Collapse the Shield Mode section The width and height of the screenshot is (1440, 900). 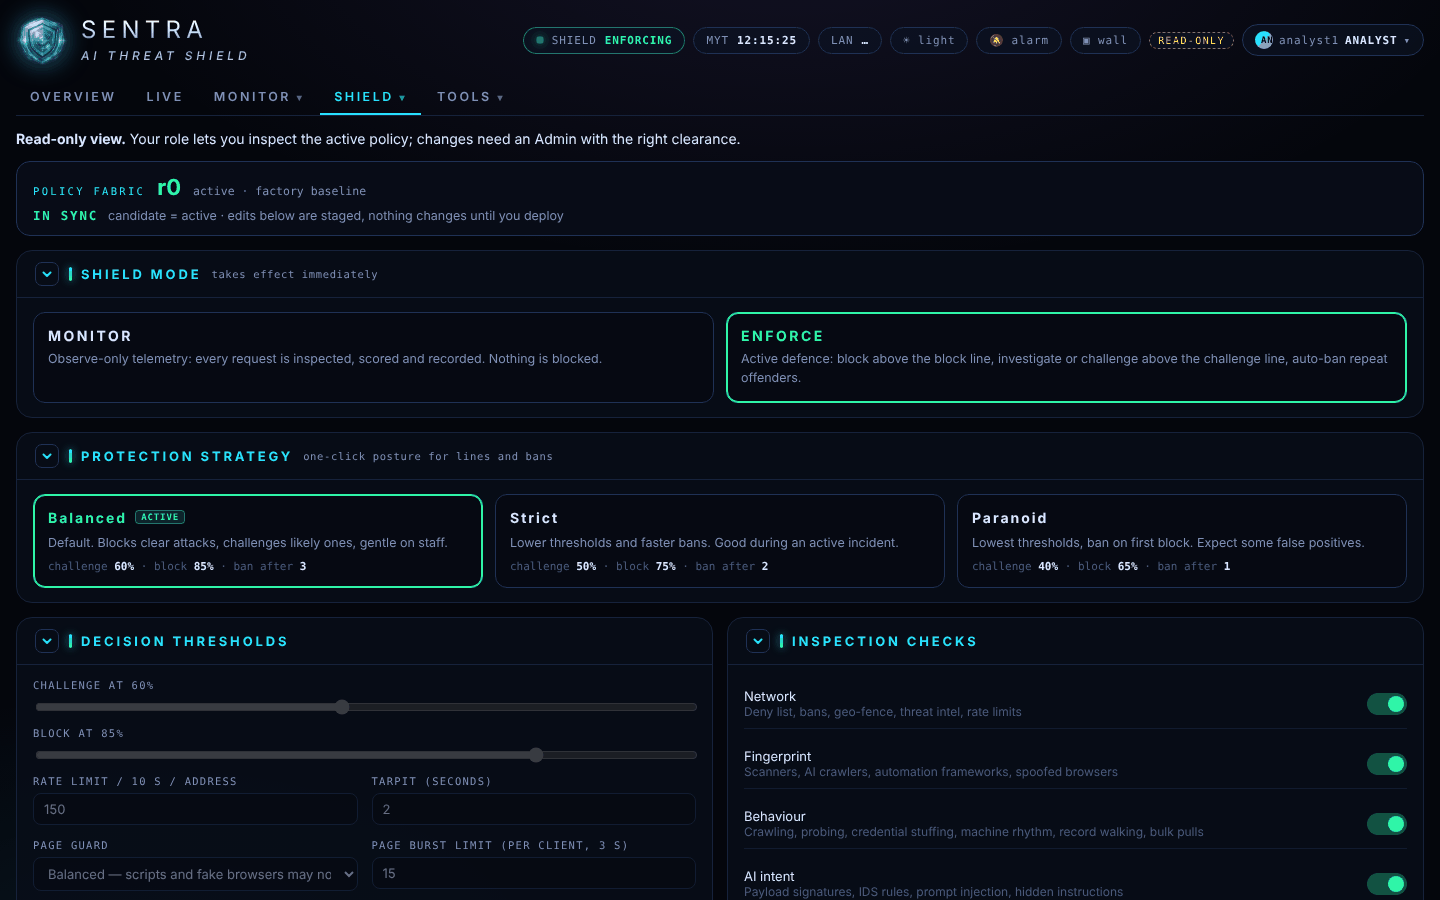(47, 274)
